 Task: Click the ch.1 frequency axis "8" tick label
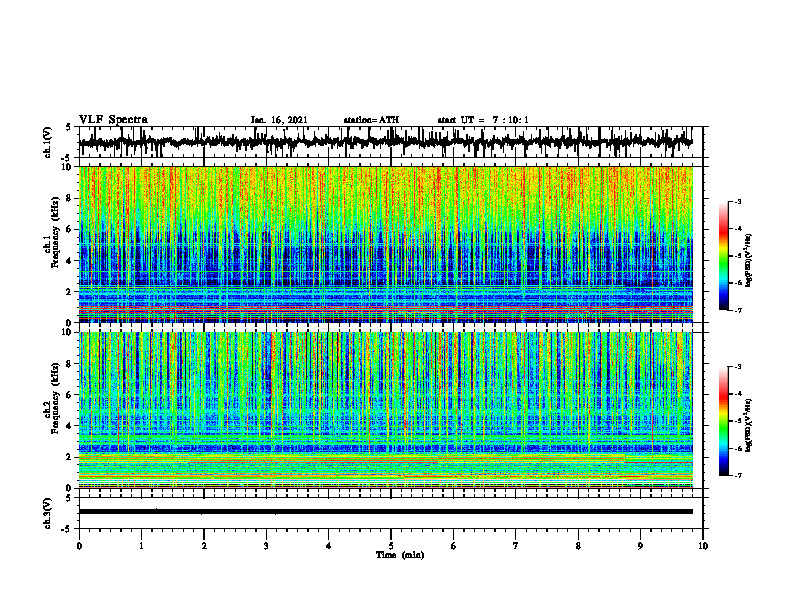69,199
